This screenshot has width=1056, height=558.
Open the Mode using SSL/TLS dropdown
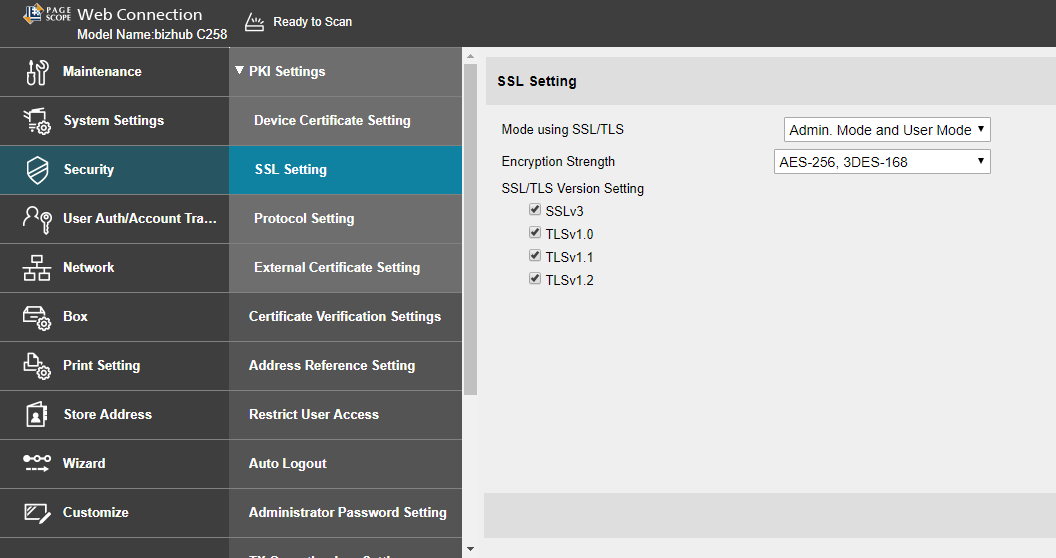tap(887, 130)
